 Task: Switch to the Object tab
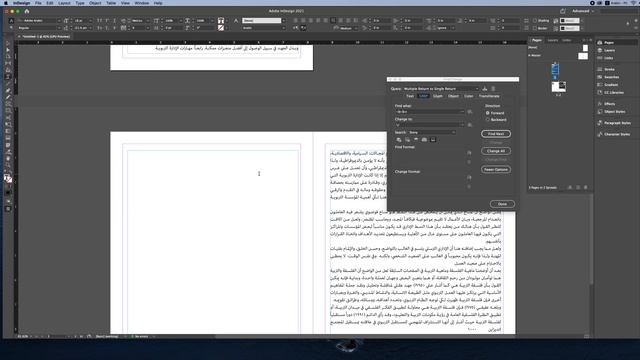pos(453,96)
